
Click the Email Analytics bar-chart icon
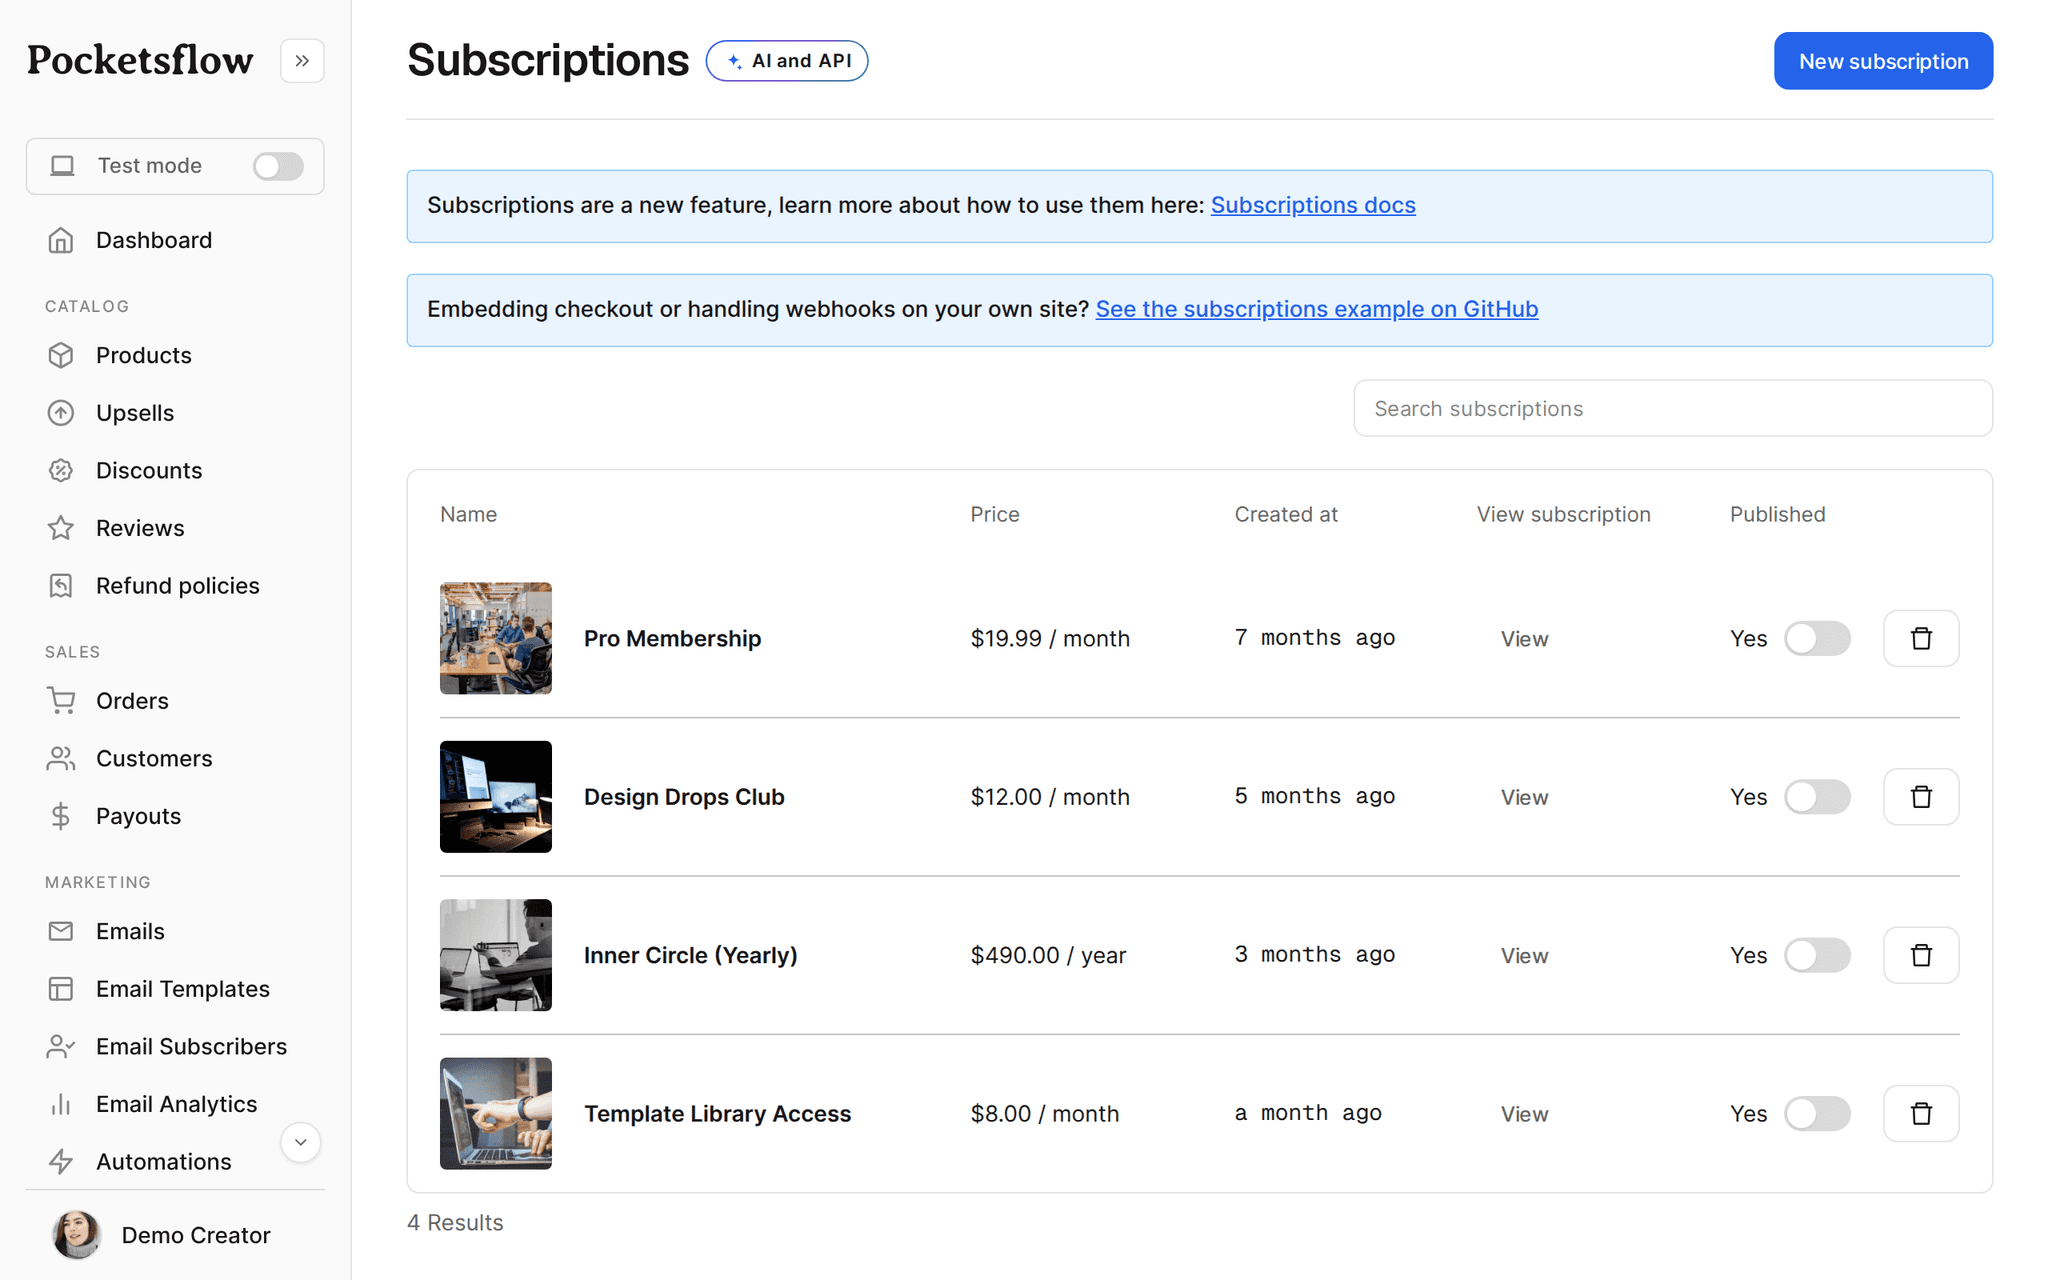pyautogui.click(x=61, y=1104)
